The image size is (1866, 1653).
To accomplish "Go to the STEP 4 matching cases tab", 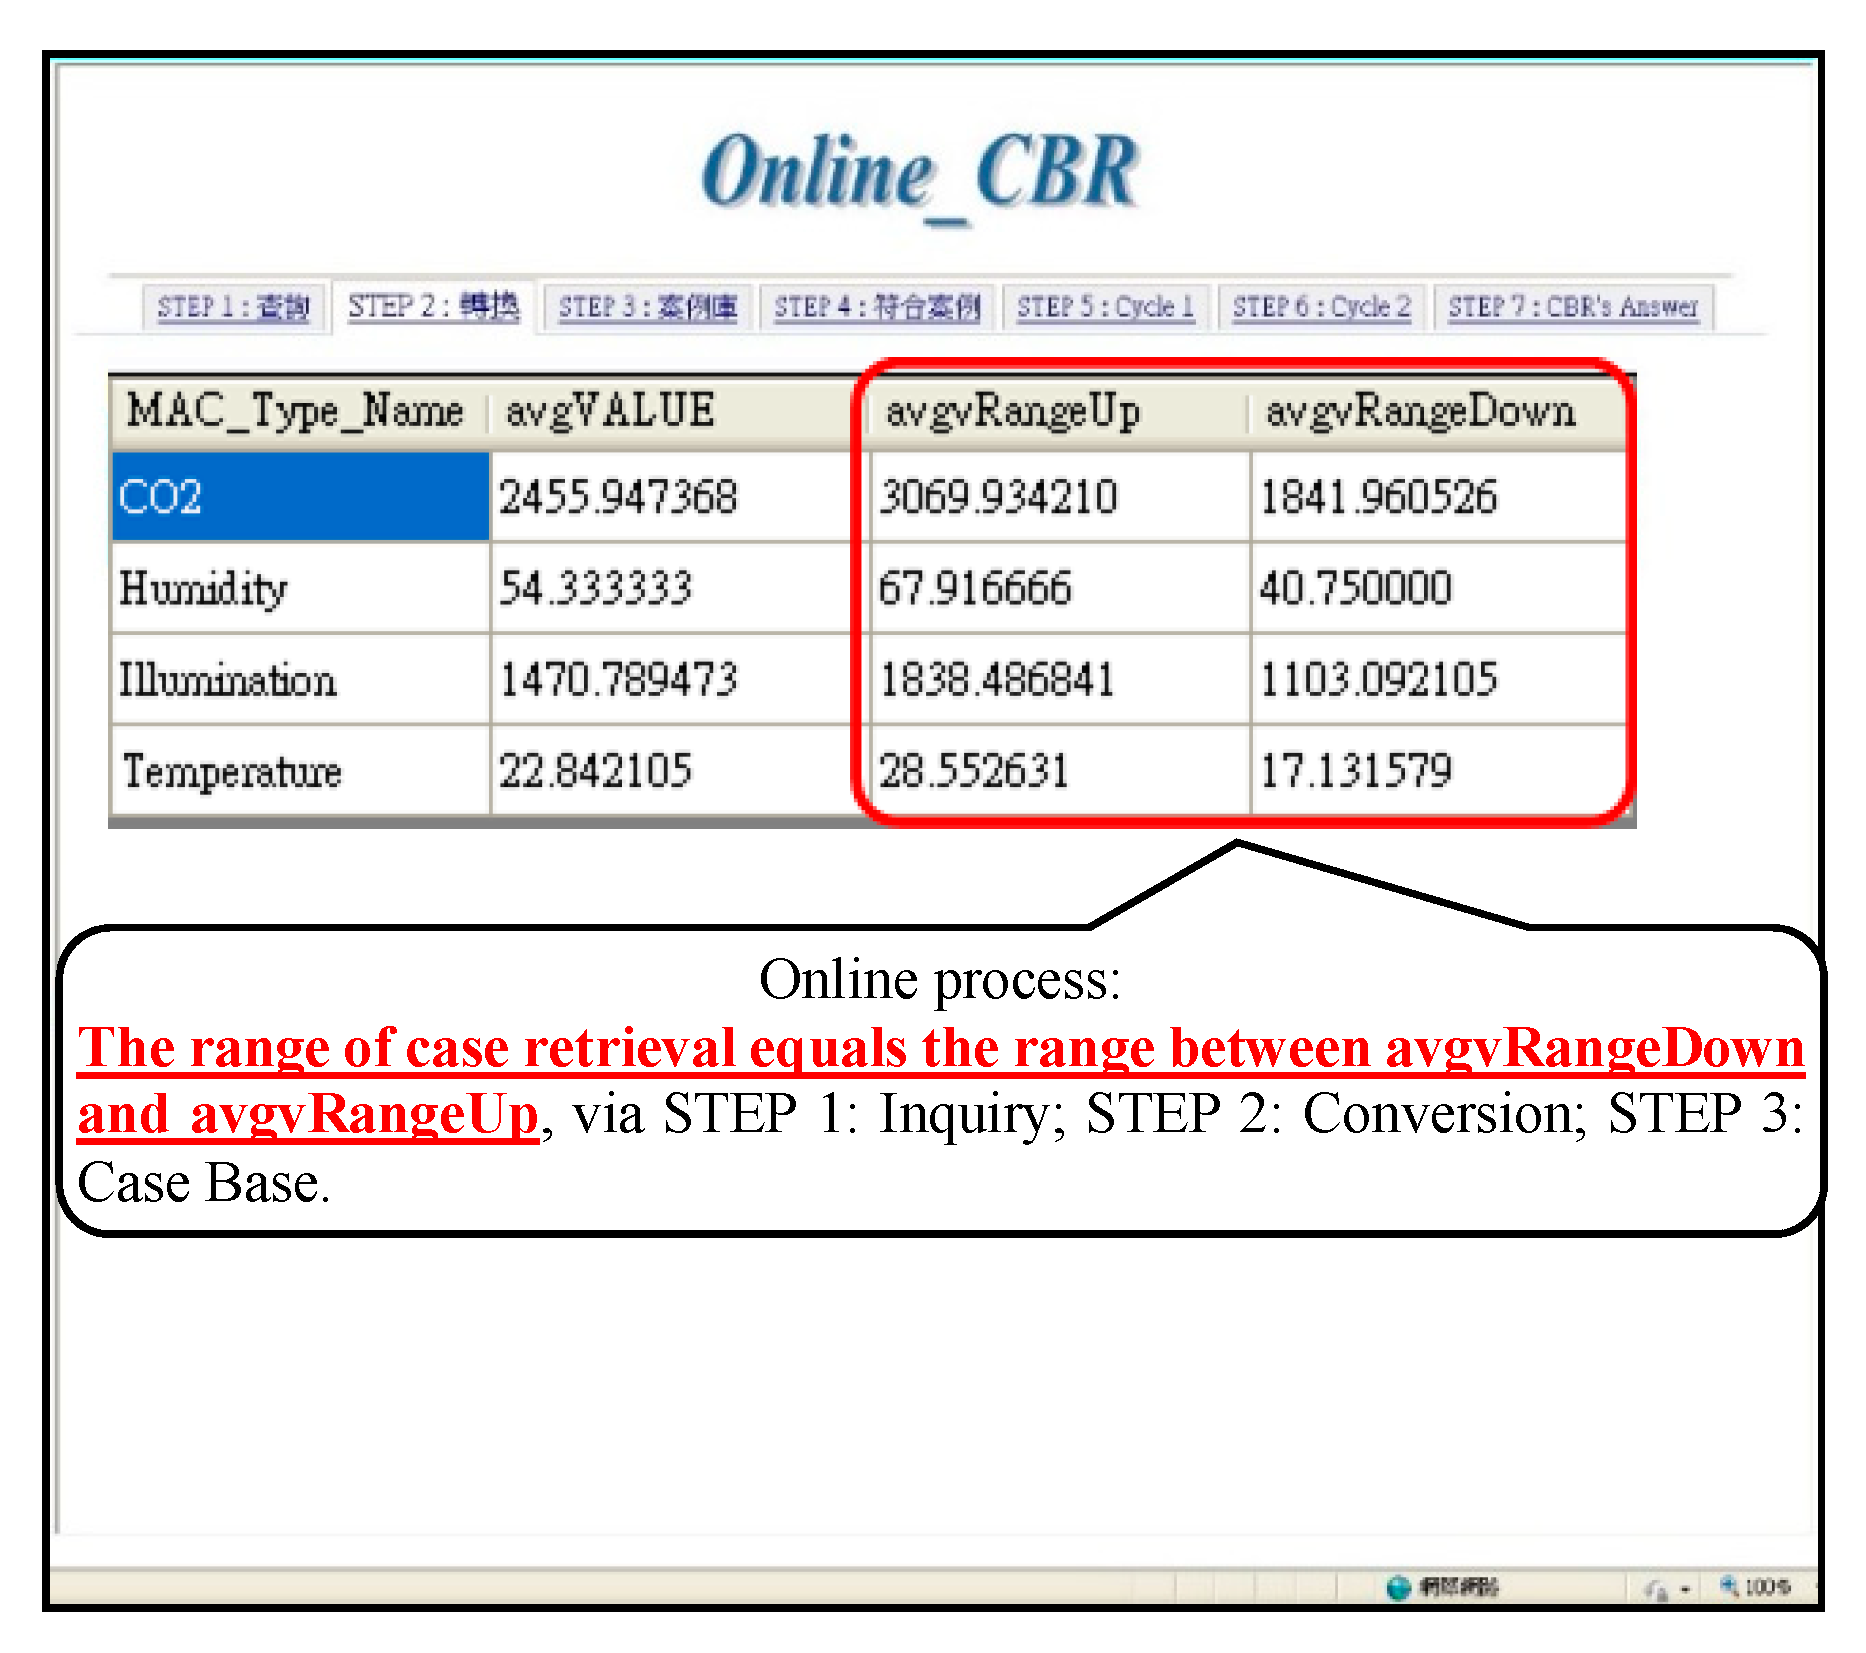I will pyautogui.click(x=877, y=306).
